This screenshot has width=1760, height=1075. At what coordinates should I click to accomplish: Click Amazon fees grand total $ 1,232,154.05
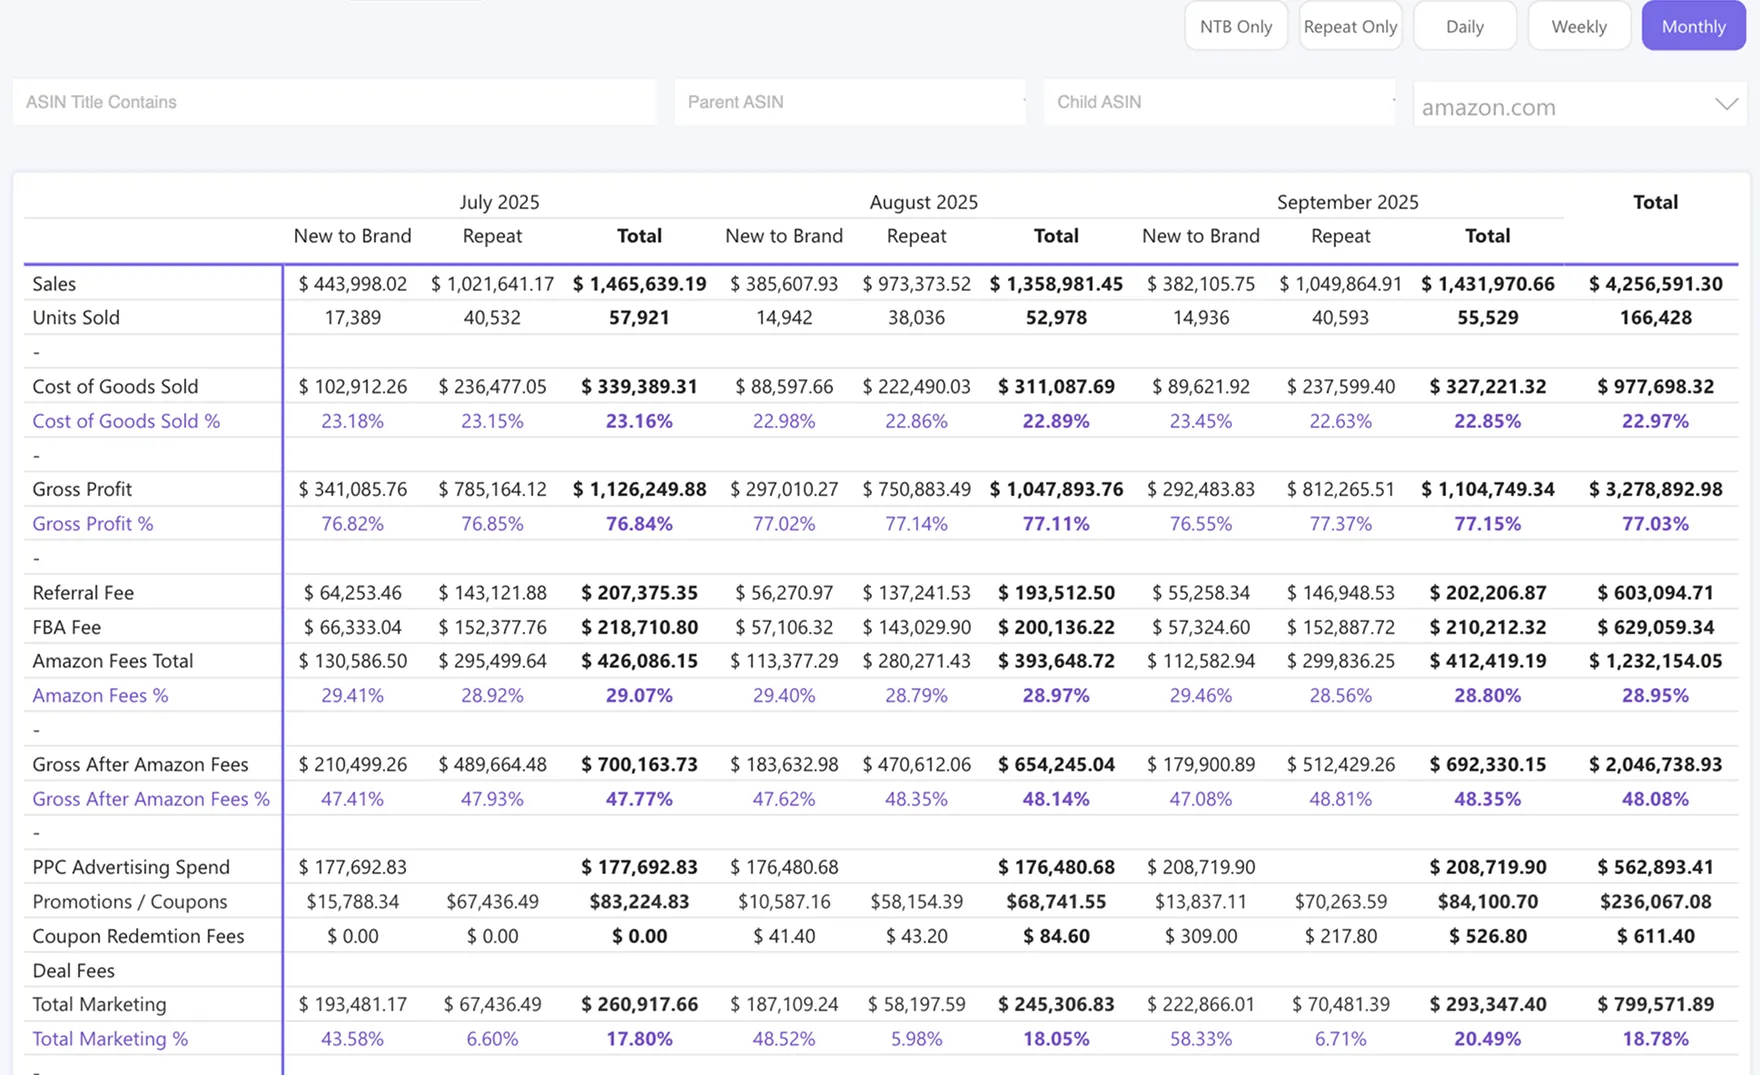1655,661
